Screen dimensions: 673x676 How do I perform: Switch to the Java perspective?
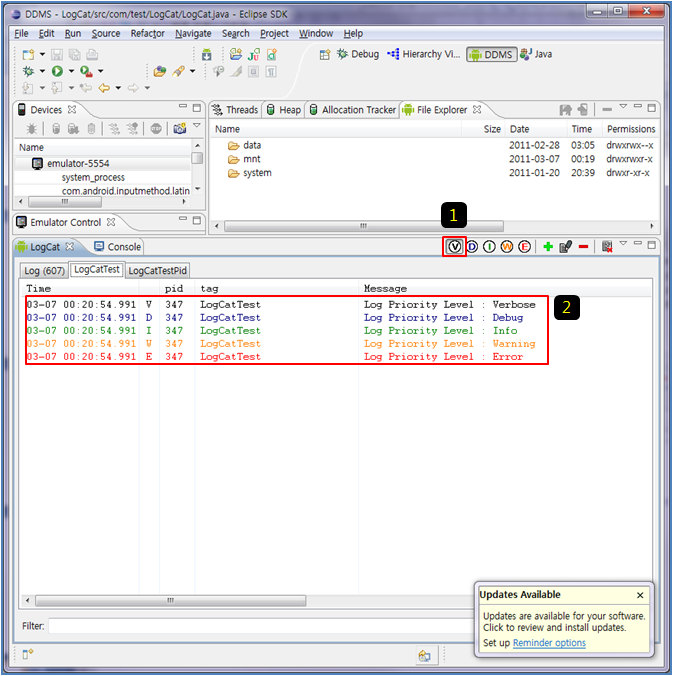tap(536, 54)
